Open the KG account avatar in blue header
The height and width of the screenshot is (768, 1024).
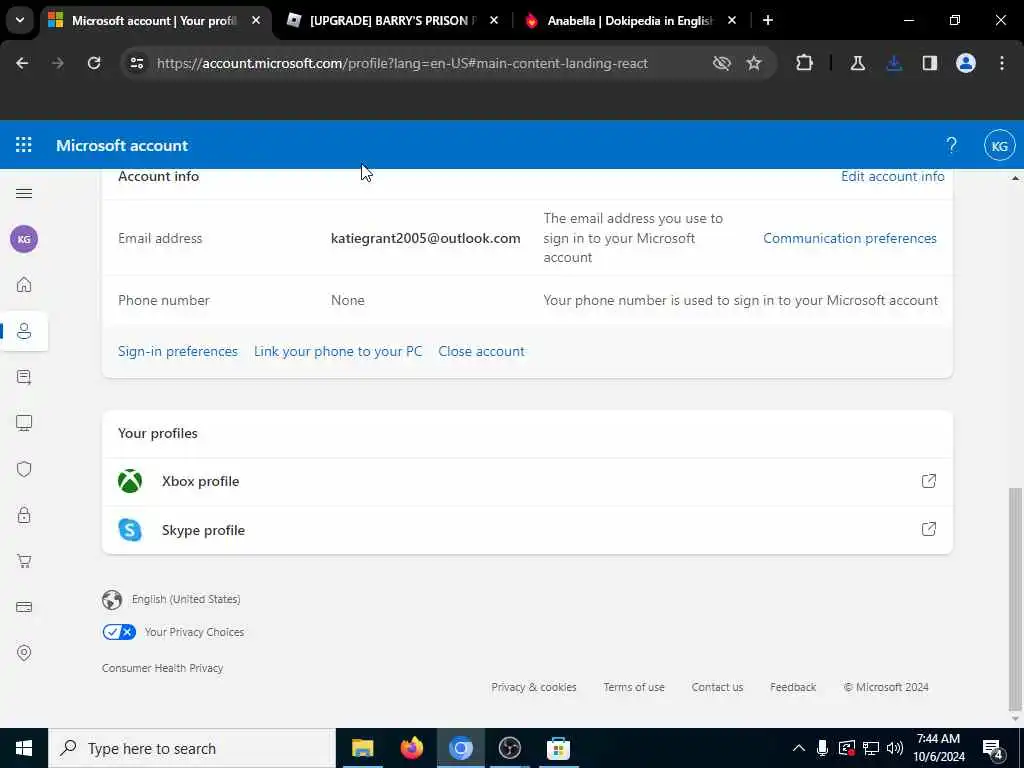(999, 146)
